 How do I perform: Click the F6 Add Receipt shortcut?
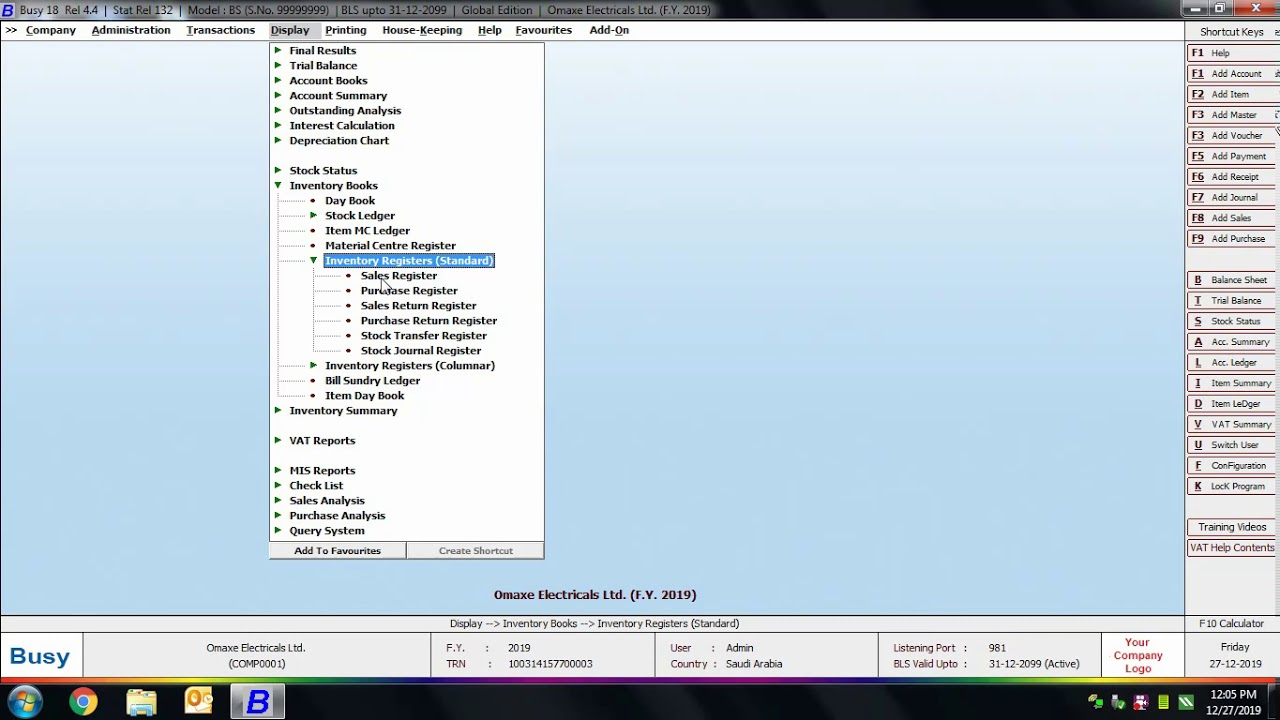[1232, 177]
